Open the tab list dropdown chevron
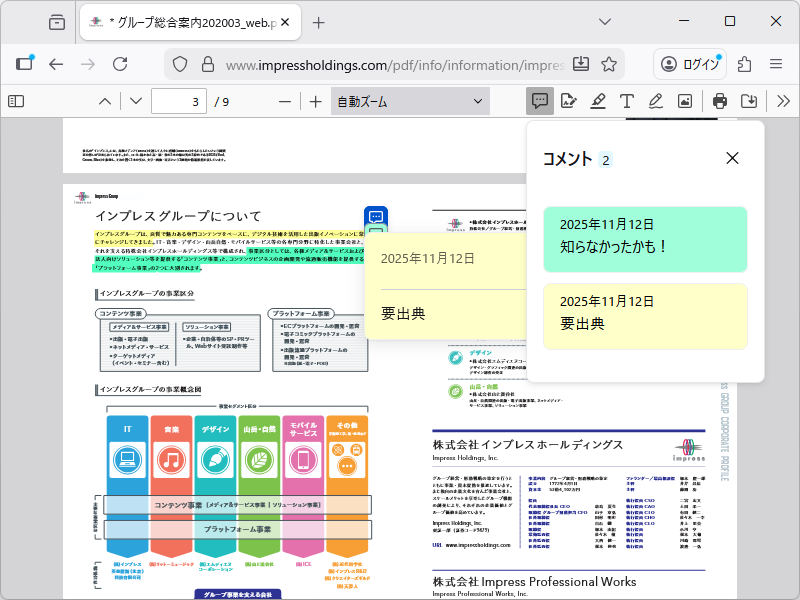The image size is (800, 600). [604, 20]
